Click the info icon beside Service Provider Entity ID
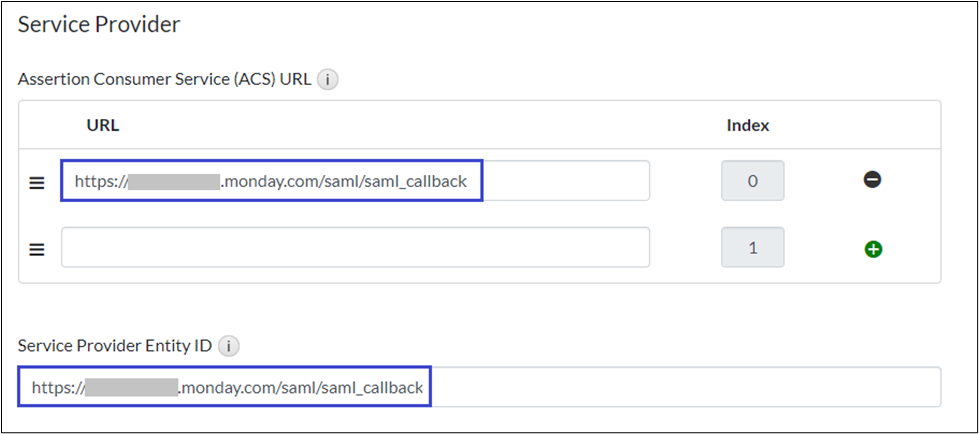 tap(229, 347)
